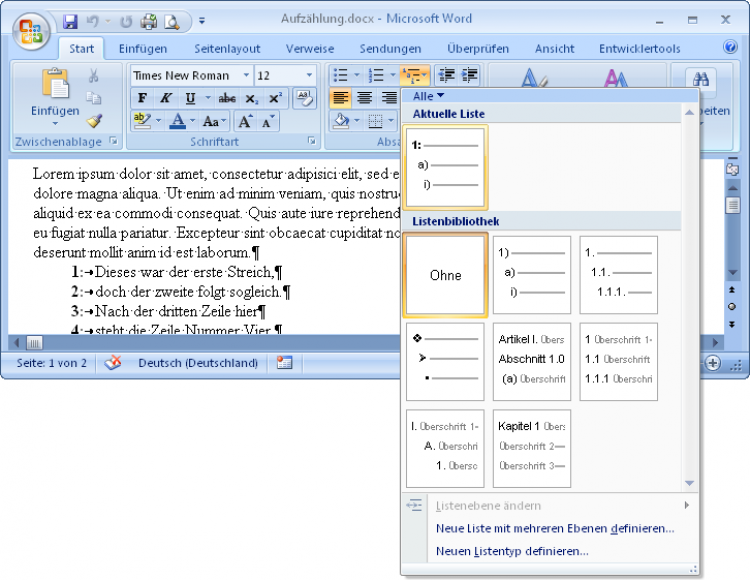Click the font color A swatch

[x=177, y=121]
